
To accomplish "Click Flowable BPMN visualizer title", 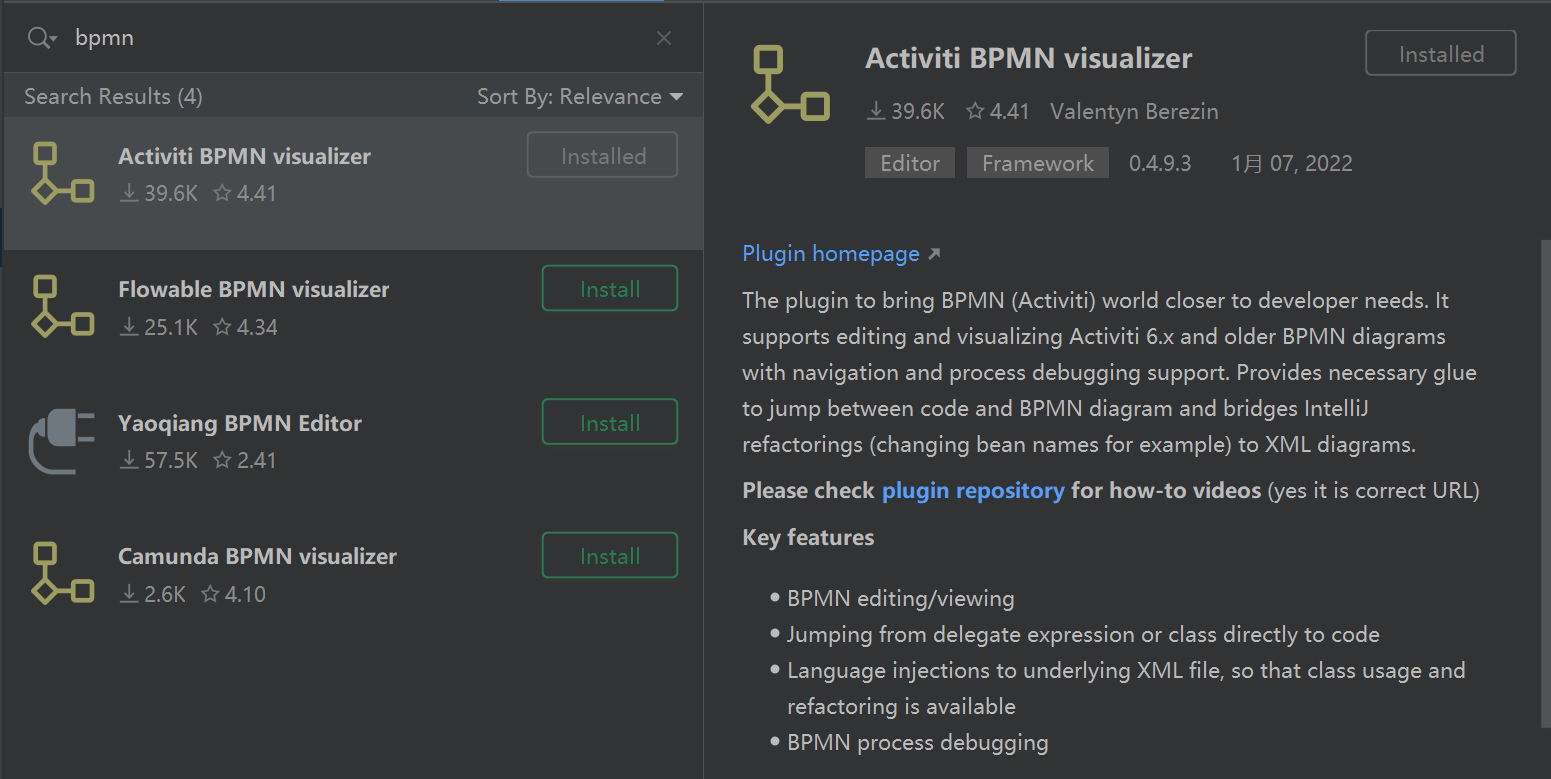I will [x=254, y=289].
